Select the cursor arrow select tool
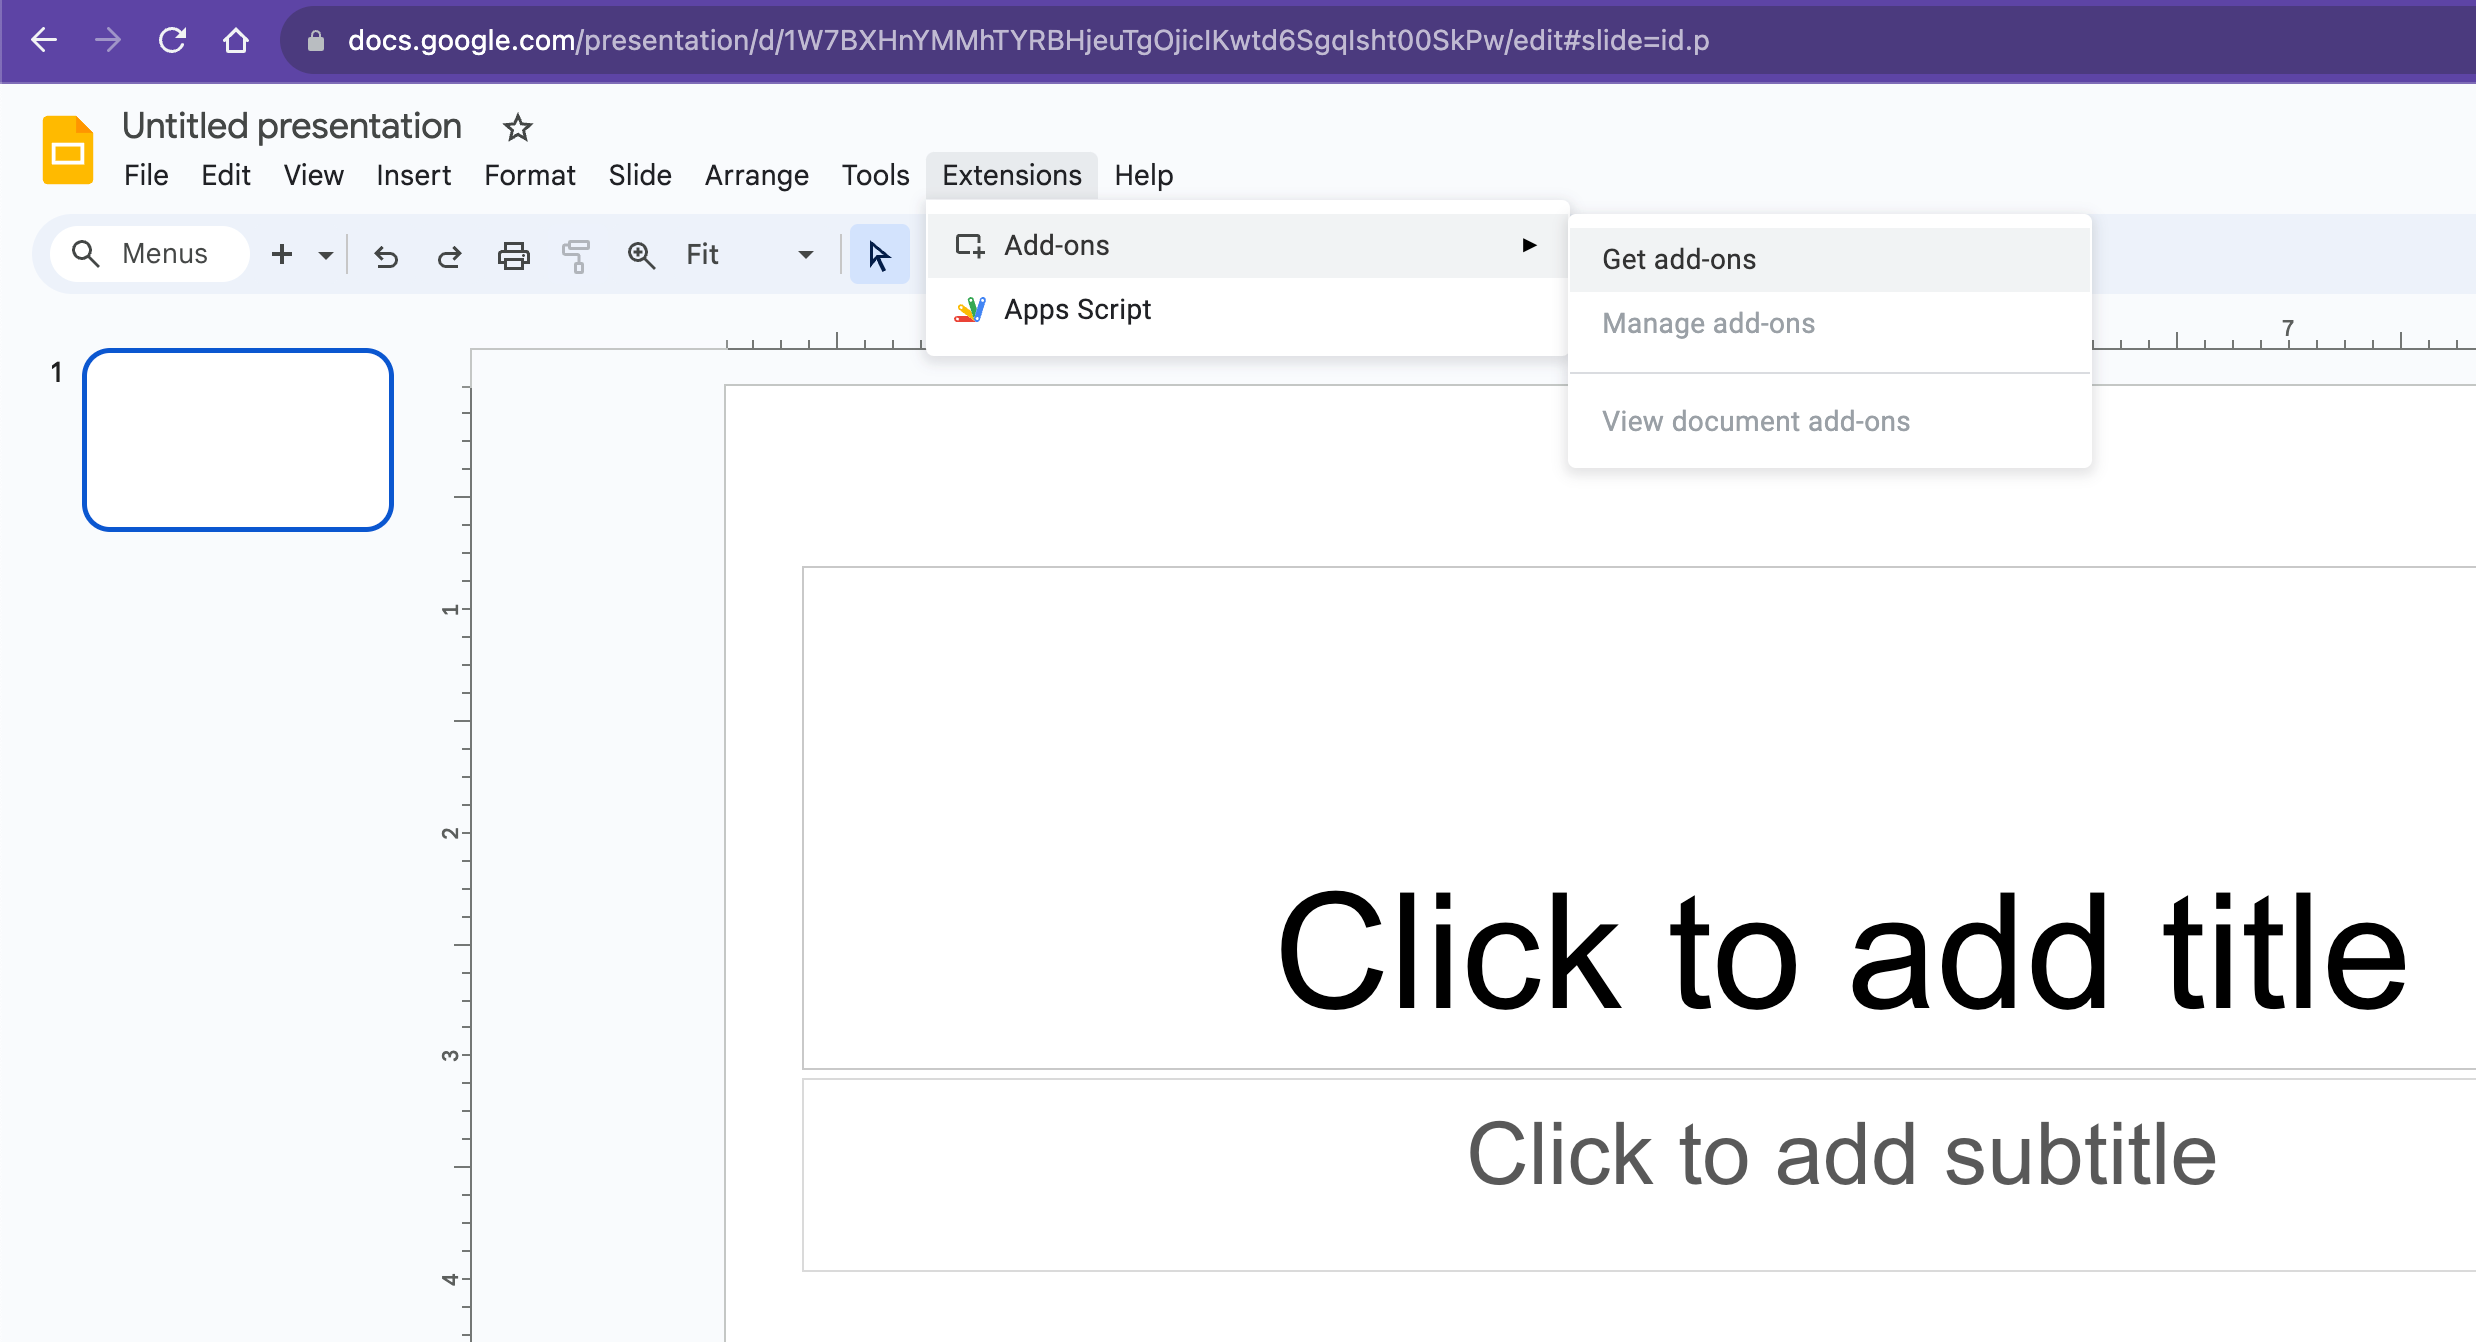The height and width of the screenshot is (1342, 2476). (x=879, y=256)
